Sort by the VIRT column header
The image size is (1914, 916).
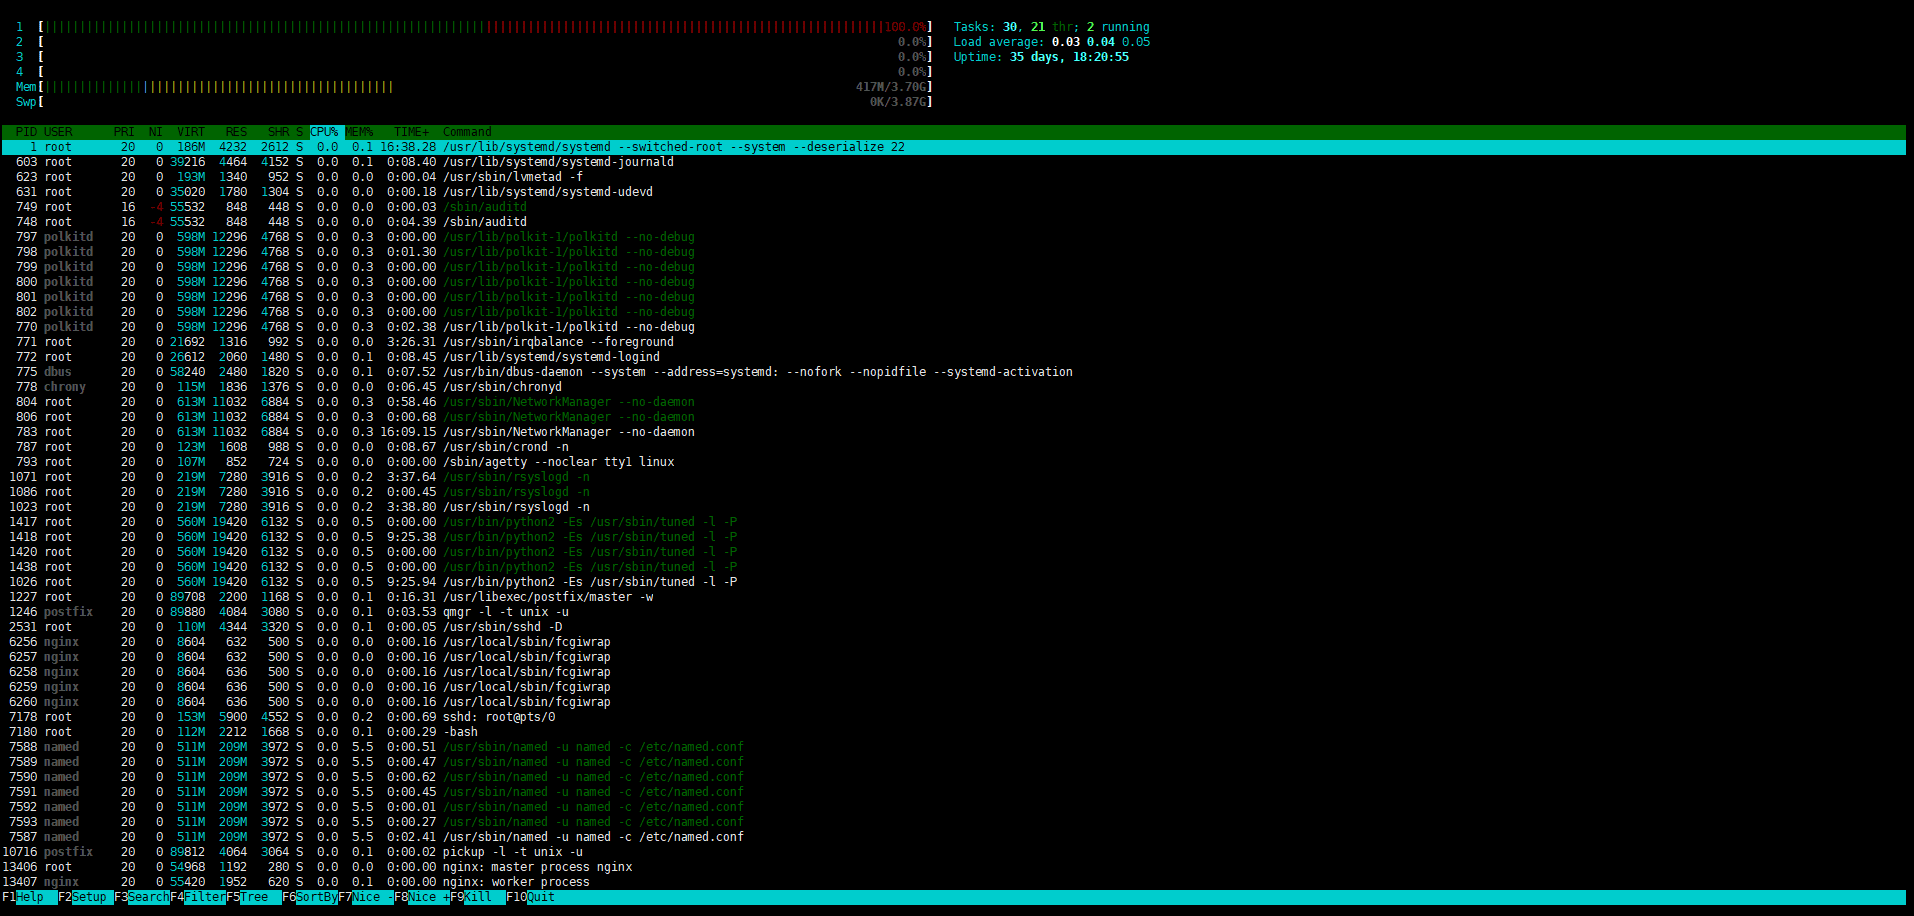coord(191,132)
